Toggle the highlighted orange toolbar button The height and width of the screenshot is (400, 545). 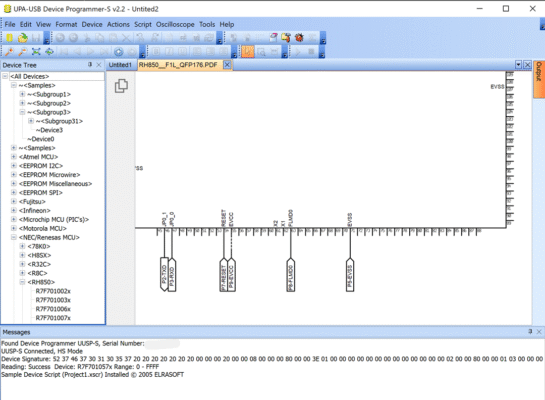pos(247,52)
